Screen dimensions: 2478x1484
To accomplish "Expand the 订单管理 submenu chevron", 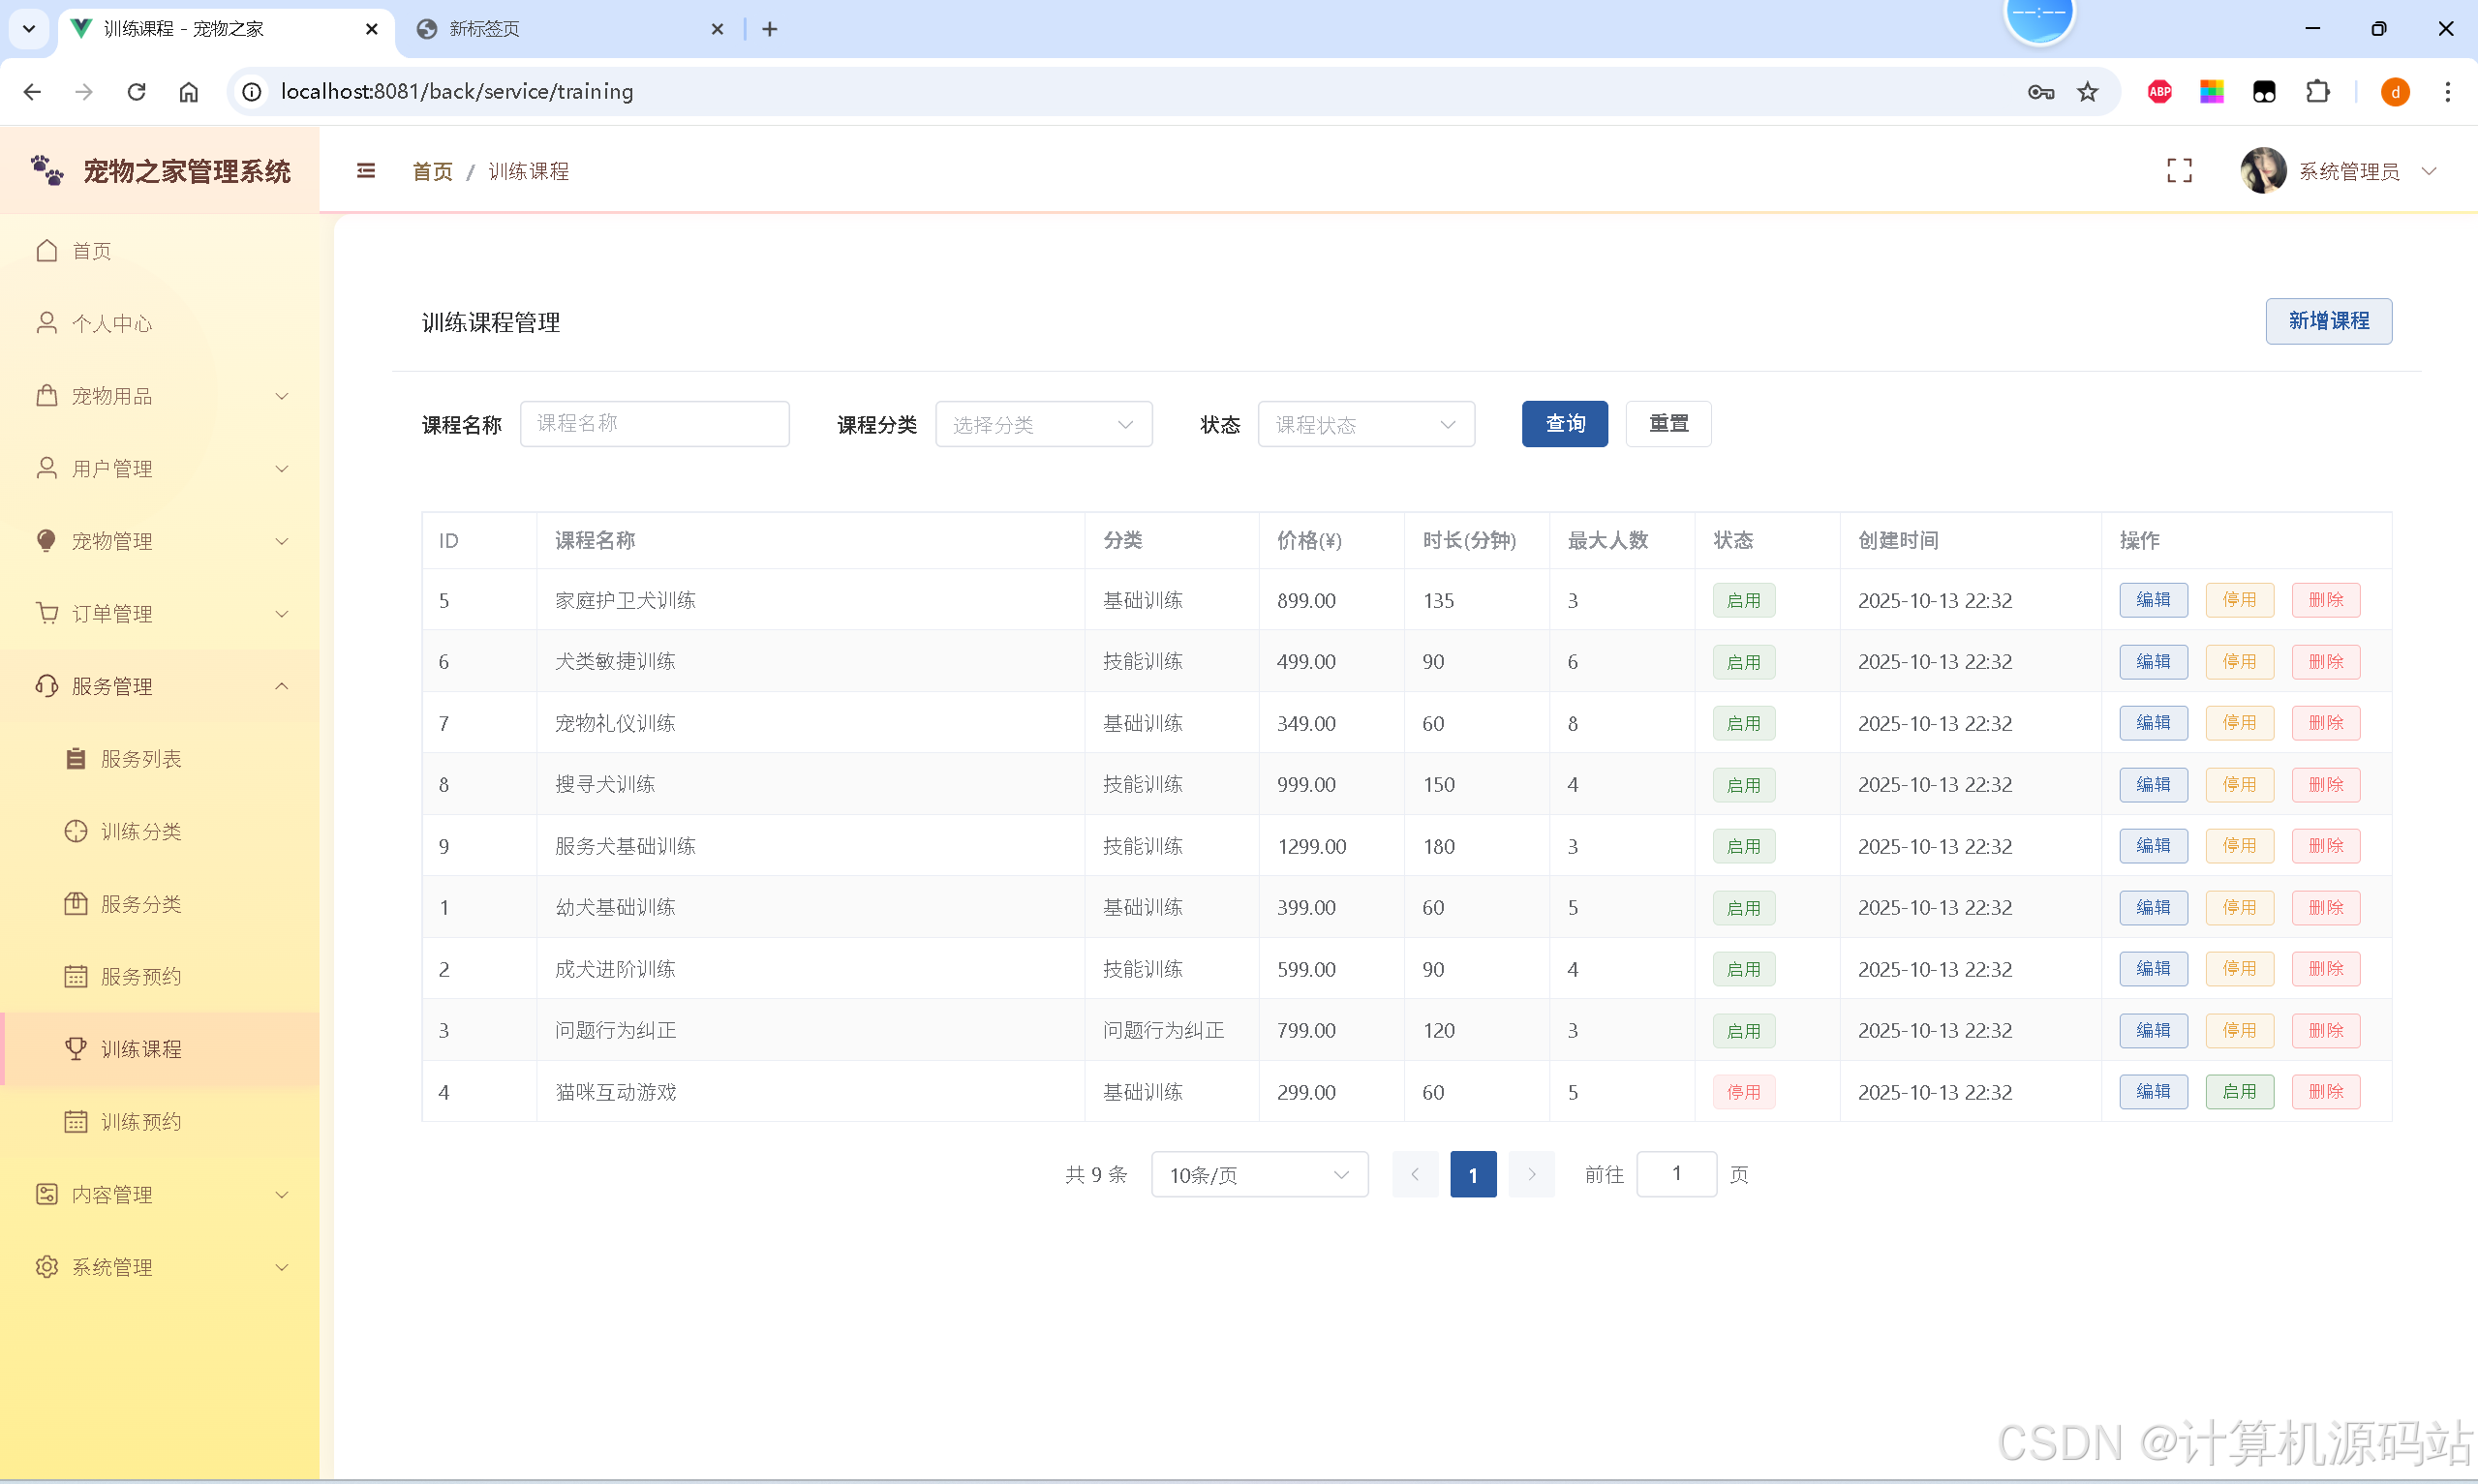I will (x=282, y=613).
